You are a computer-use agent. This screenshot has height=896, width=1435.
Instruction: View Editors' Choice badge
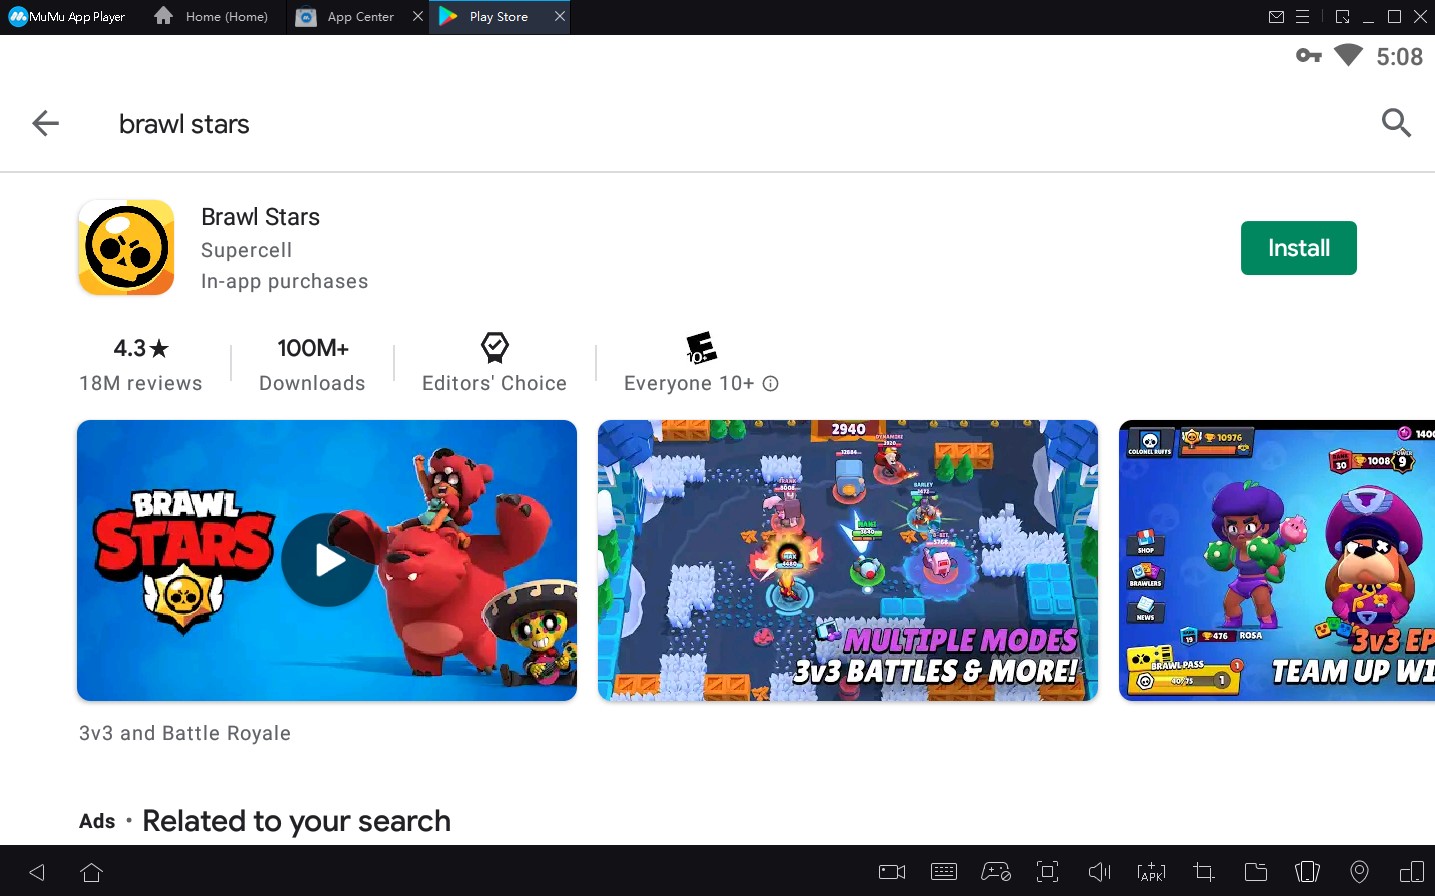click(494, 363)
